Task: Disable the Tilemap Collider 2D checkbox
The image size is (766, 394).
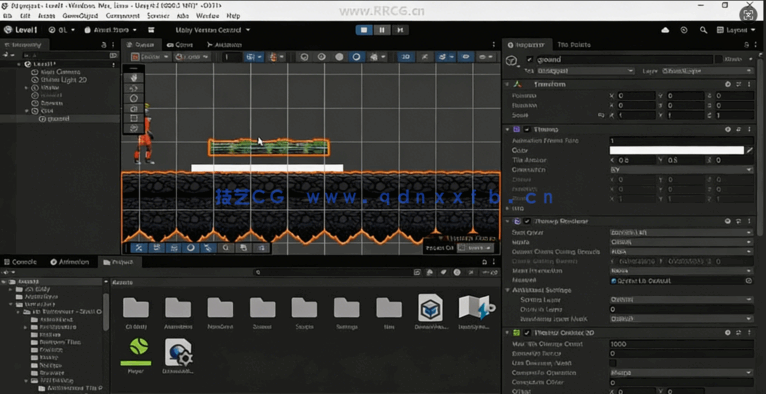Action: tap(527, 332)
